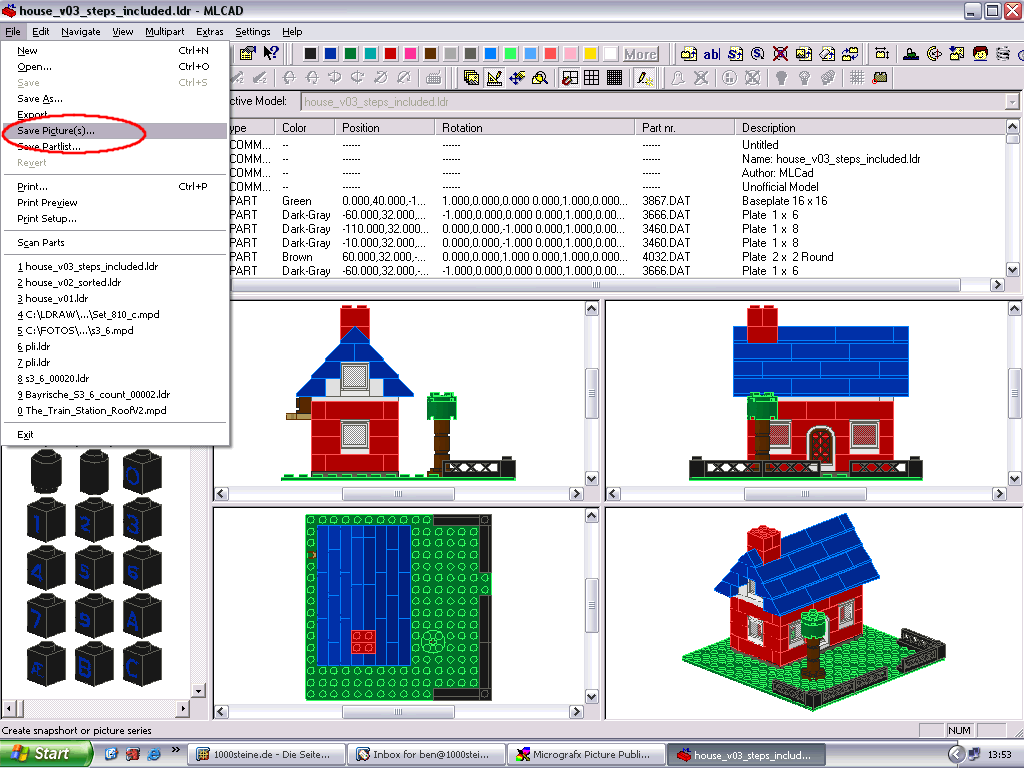Click the view mode stacked windows icon
The height and width of the screenshot is (768, 1024).
(471, 78)
